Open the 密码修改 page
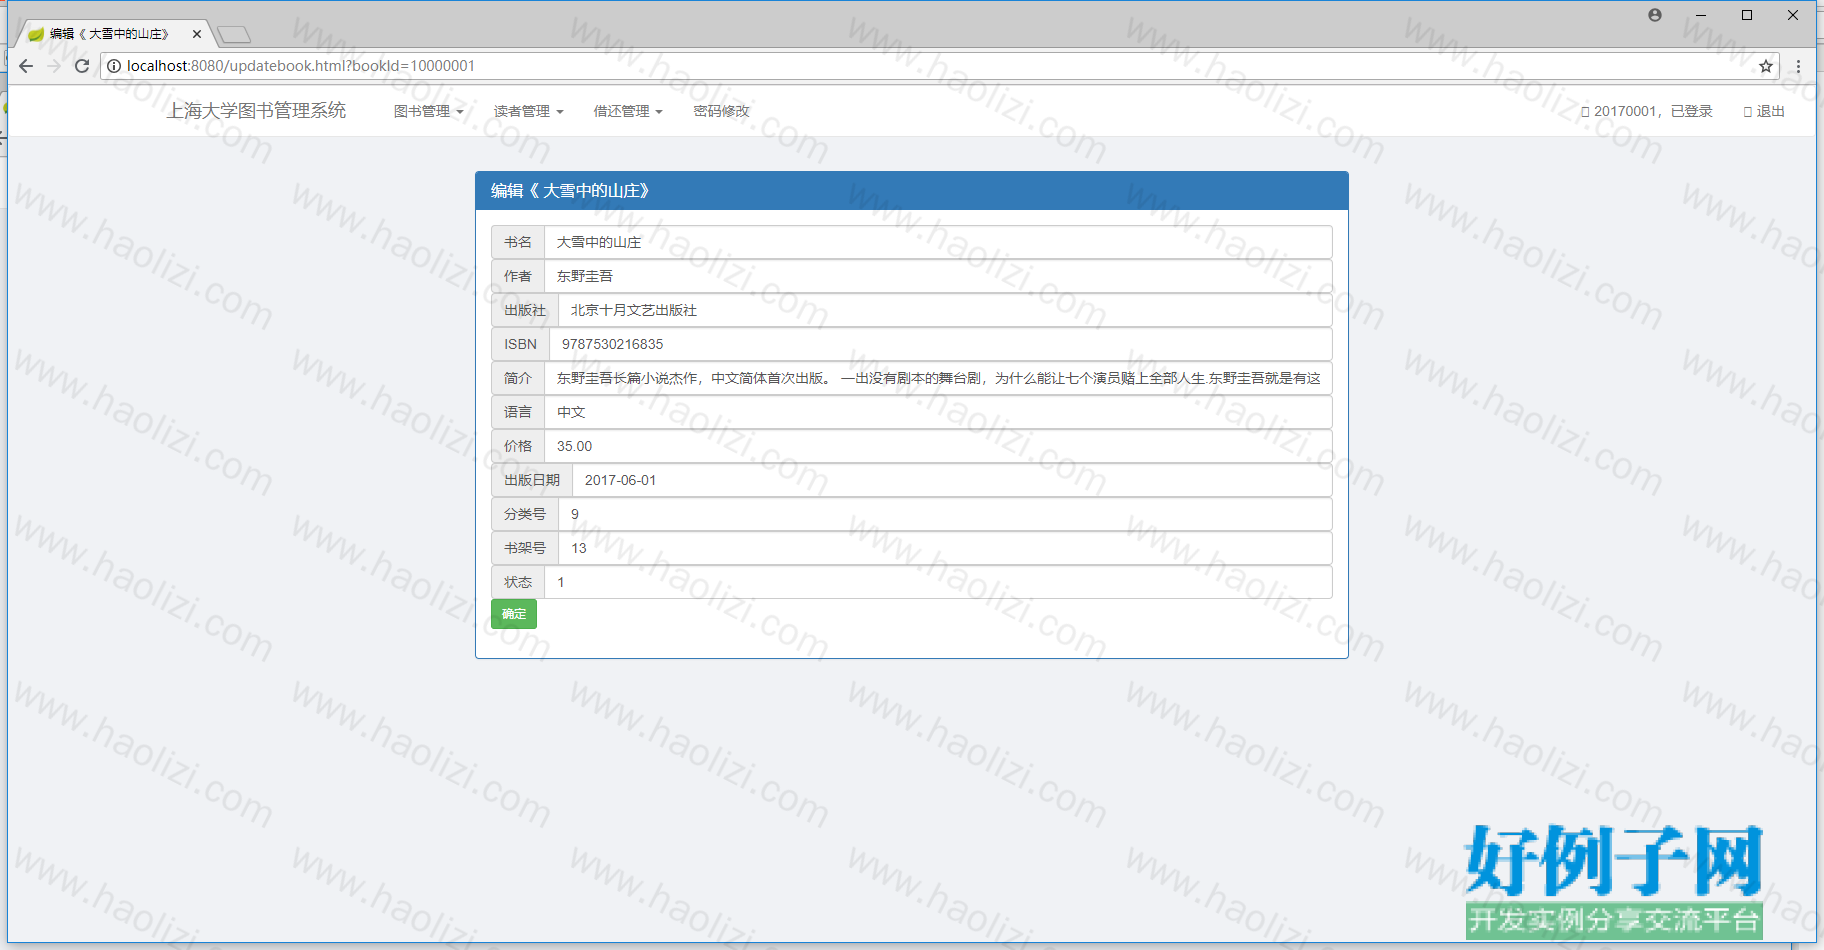The image size is (1824, 950). point(721,111)
